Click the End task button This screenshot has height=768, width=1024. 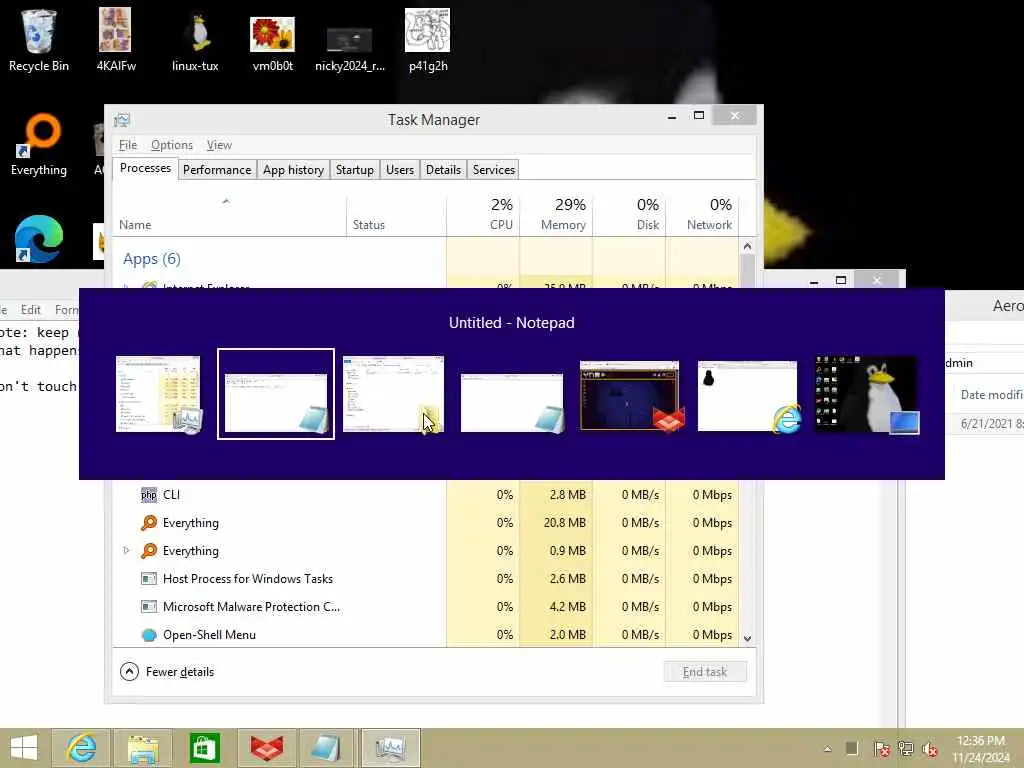705,671
